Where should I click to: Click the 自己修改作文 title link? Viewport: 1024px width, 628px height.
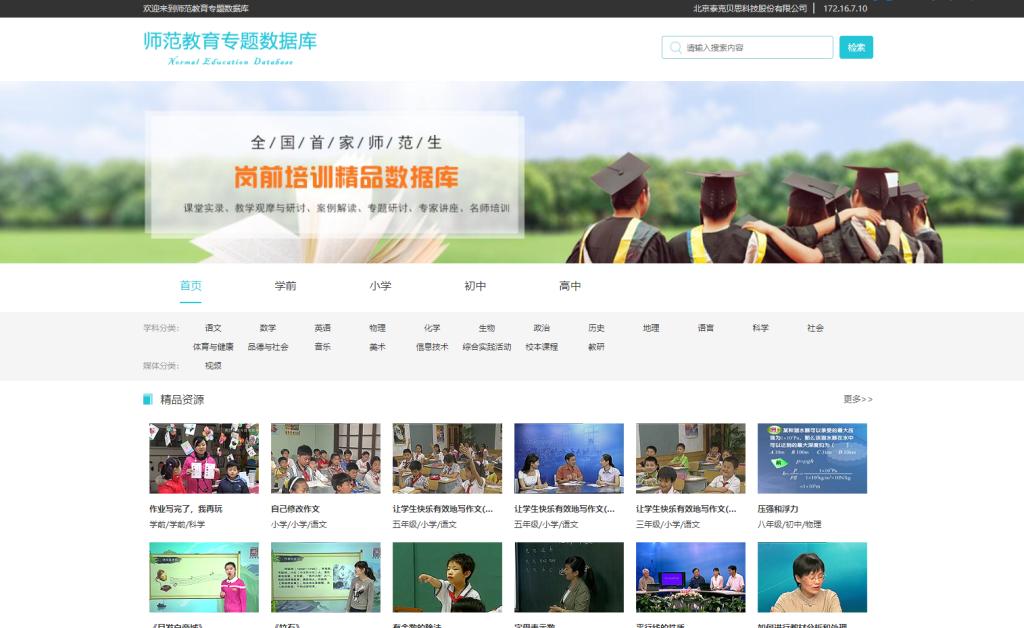point(295,509)
